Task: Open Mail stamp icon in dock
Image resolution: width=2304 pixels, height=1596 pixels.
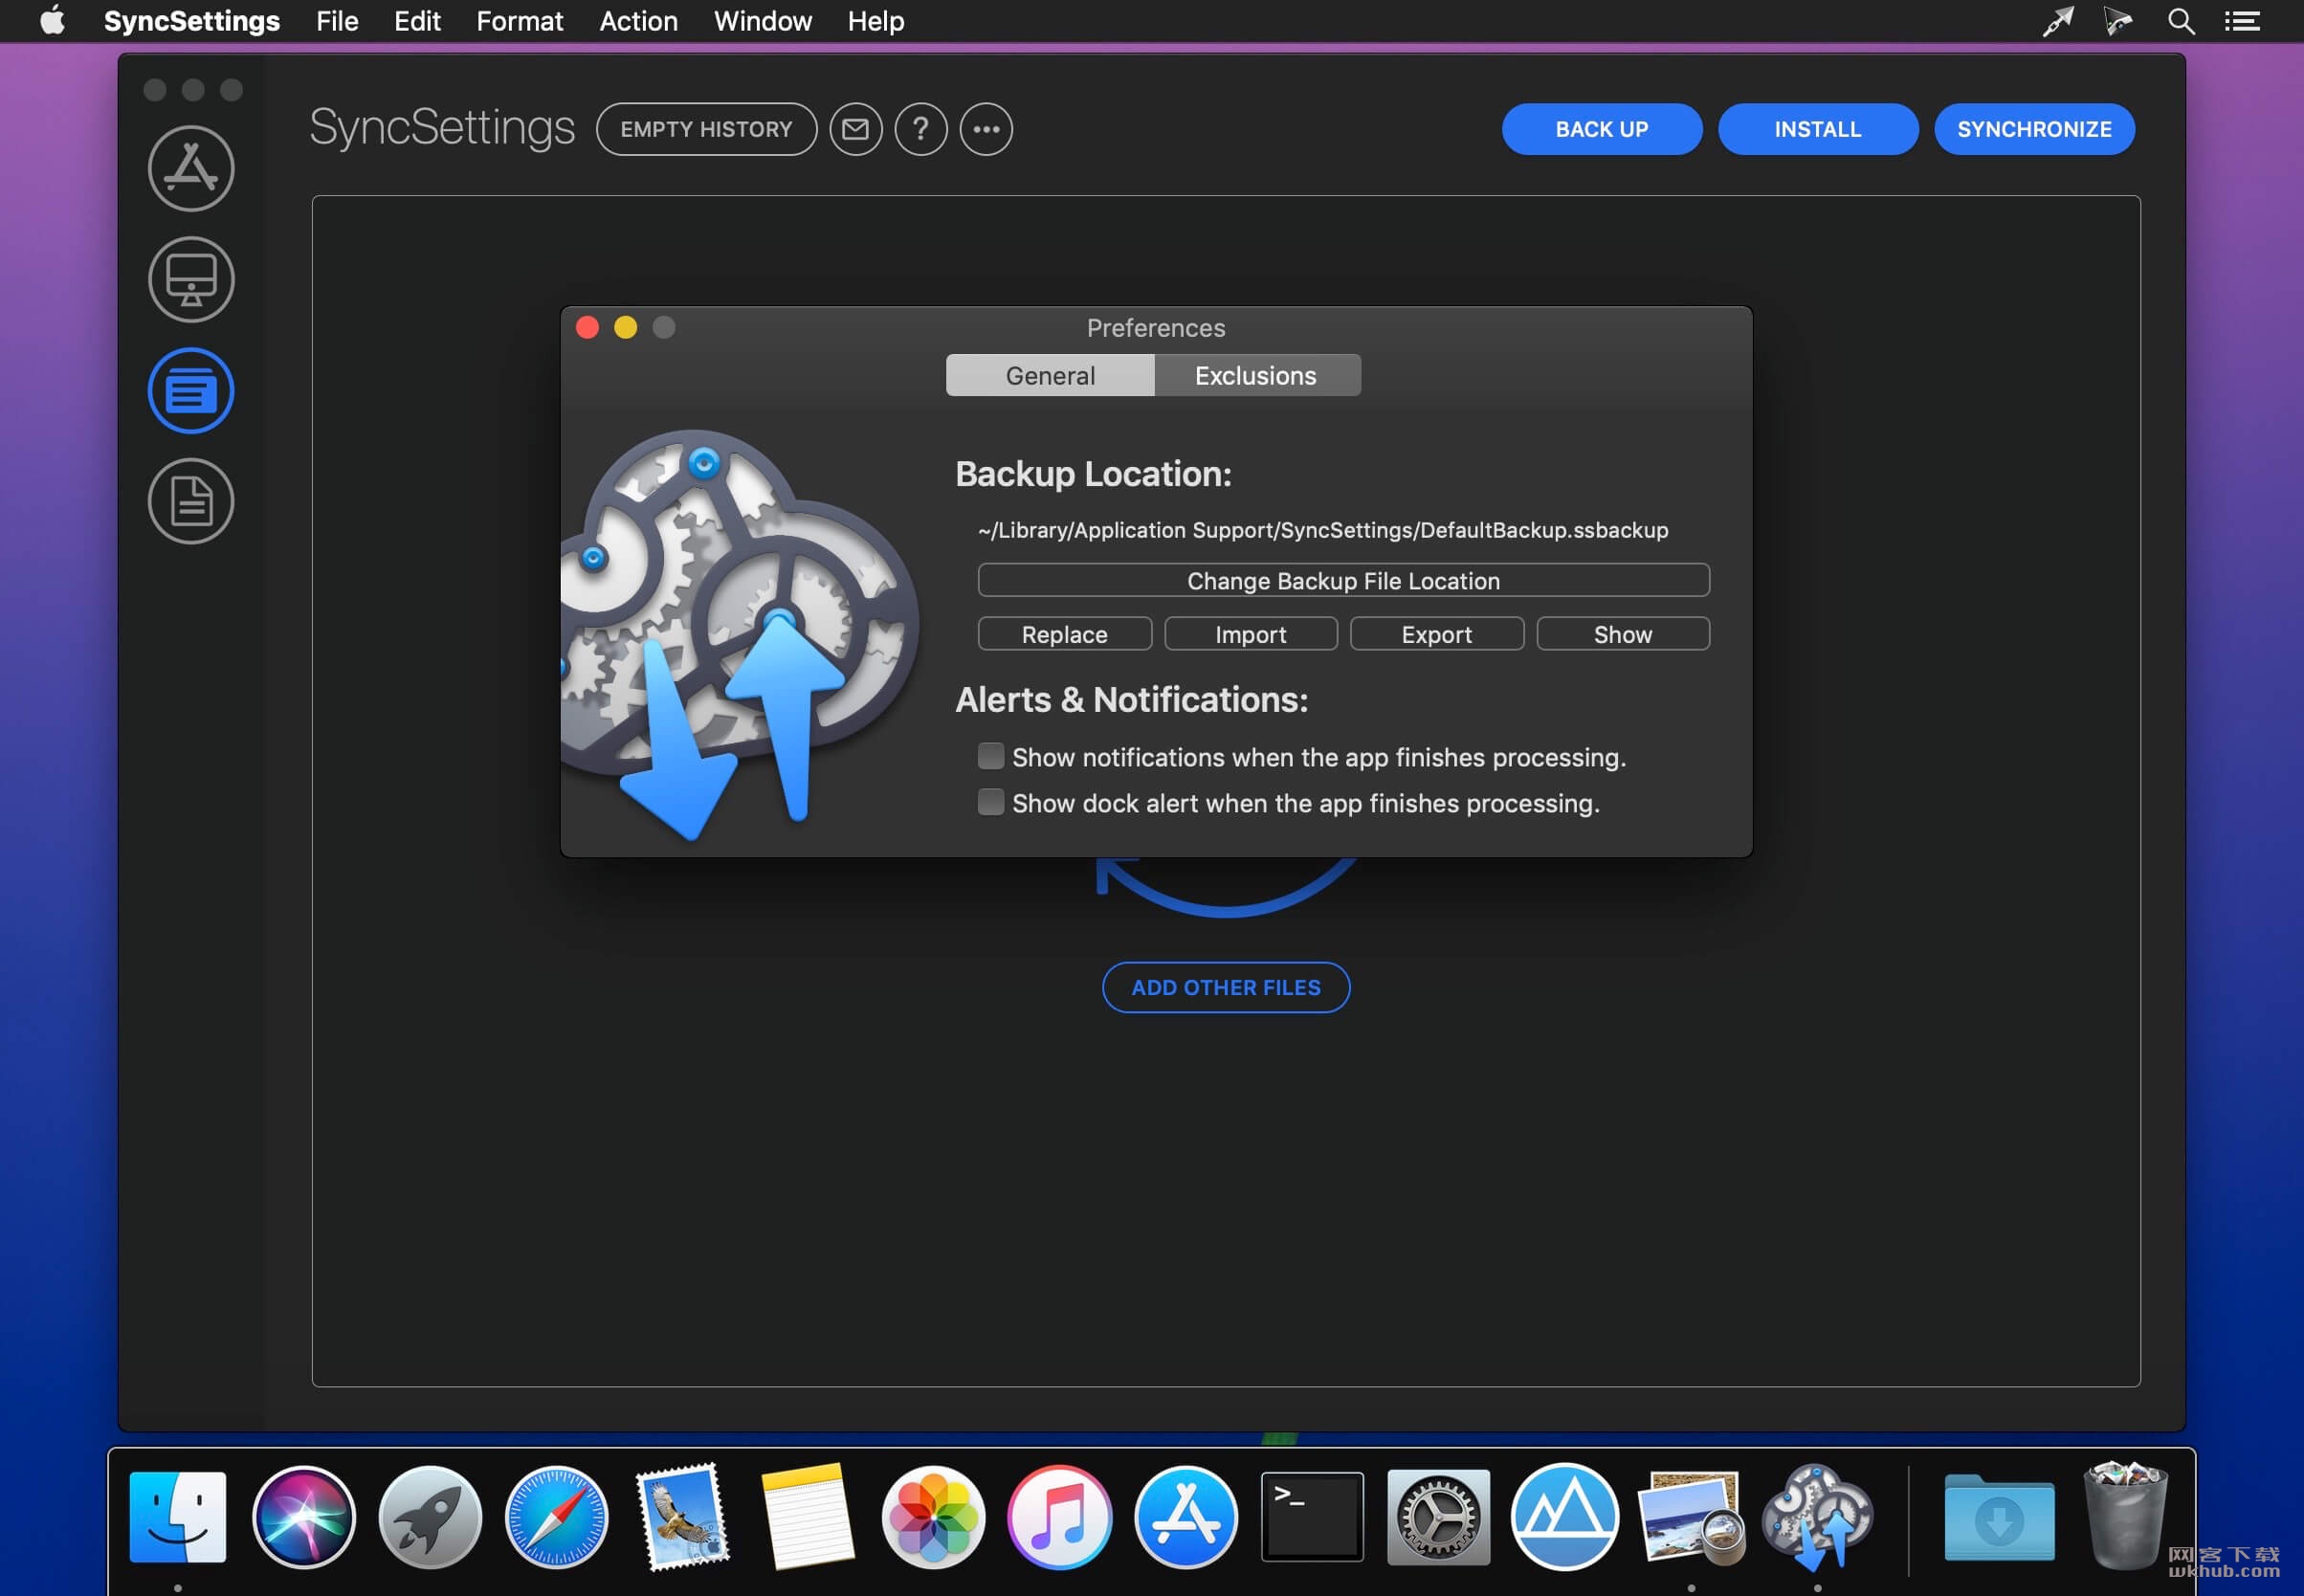Action: tap(682, 1516)
